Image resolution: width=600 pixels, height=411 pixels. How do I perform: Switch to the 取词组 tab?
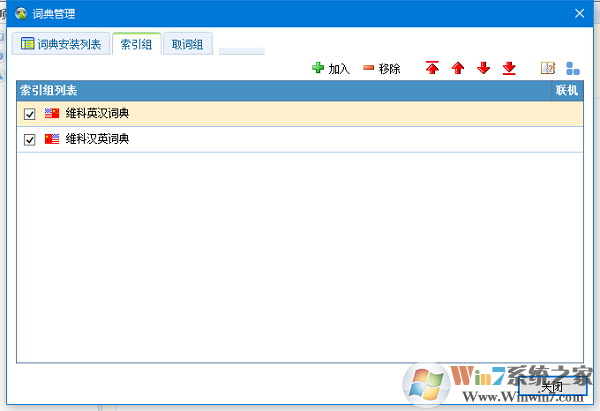click(188, 44)
